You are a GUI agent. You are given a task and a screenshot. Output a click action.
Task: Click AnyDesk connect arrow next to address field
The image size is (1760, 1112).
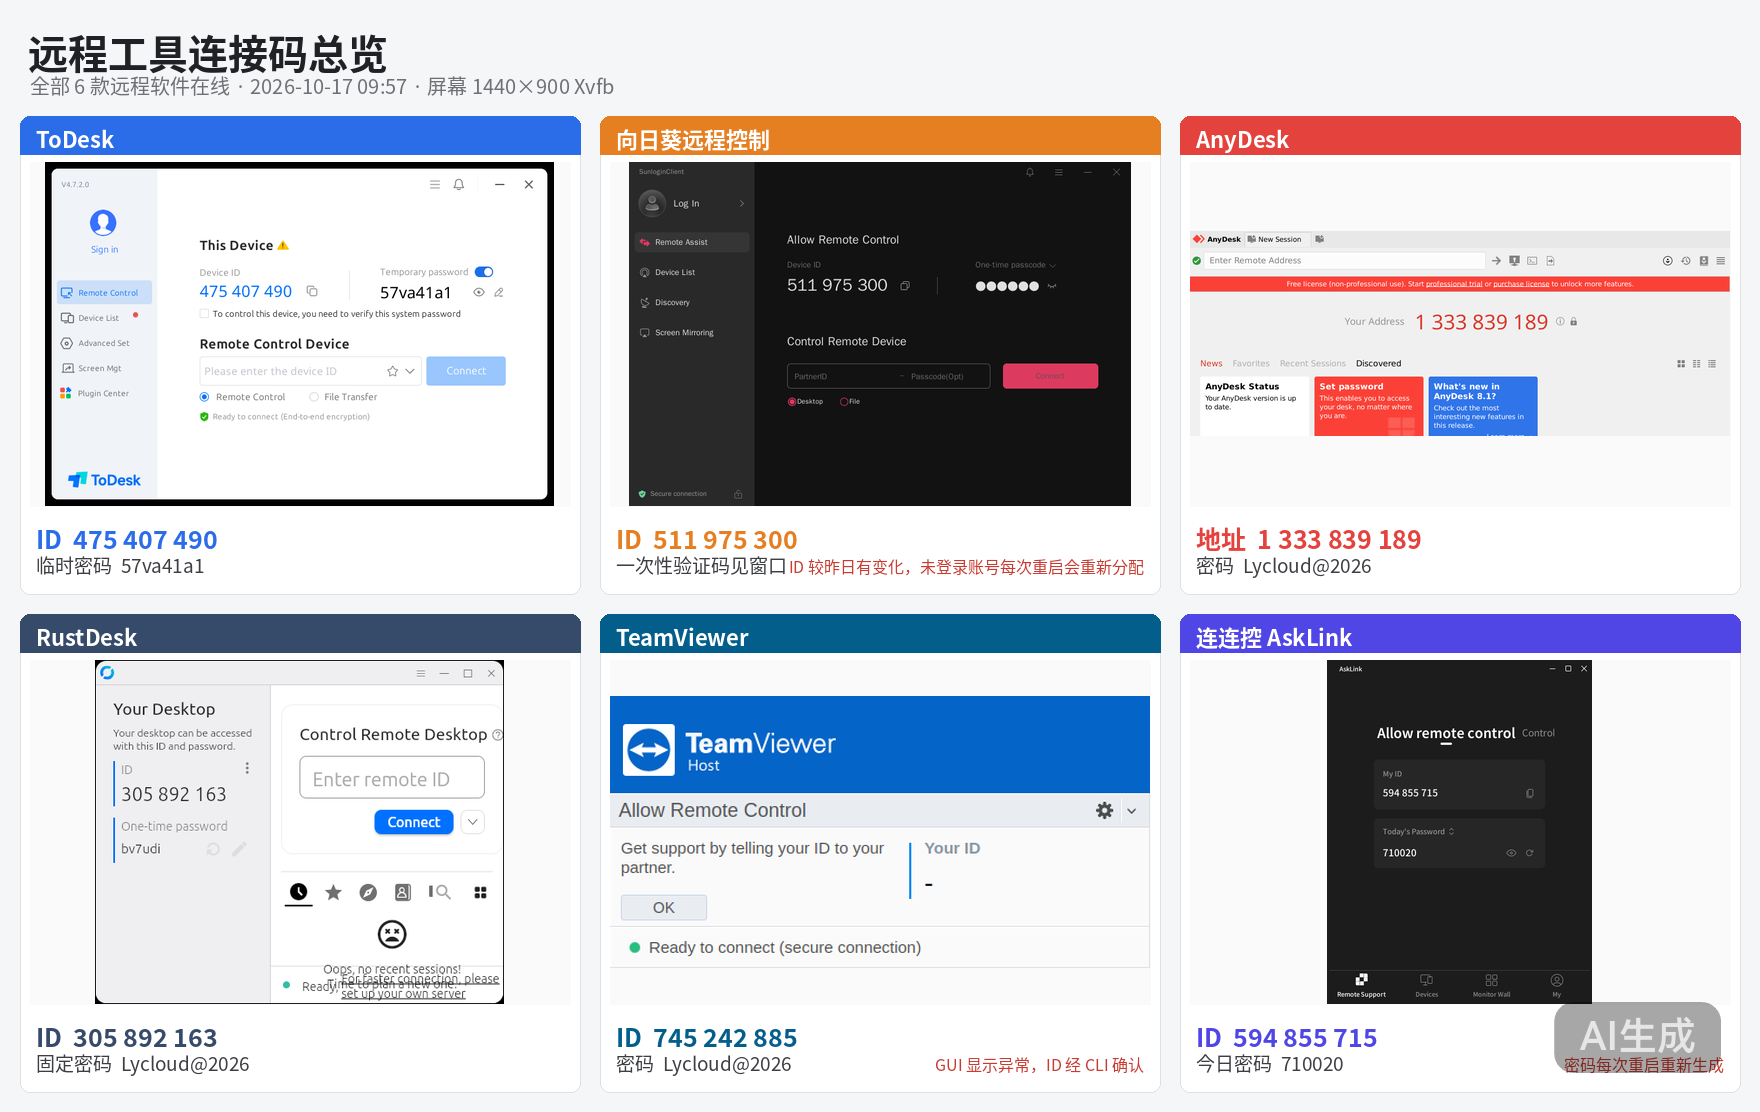[1496, 260]
